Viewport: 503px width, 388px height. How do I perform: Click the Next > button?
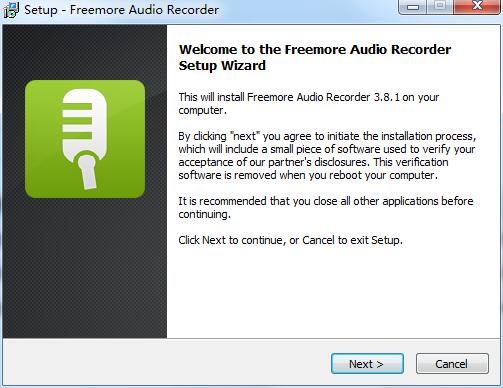(x=367, y=364)
